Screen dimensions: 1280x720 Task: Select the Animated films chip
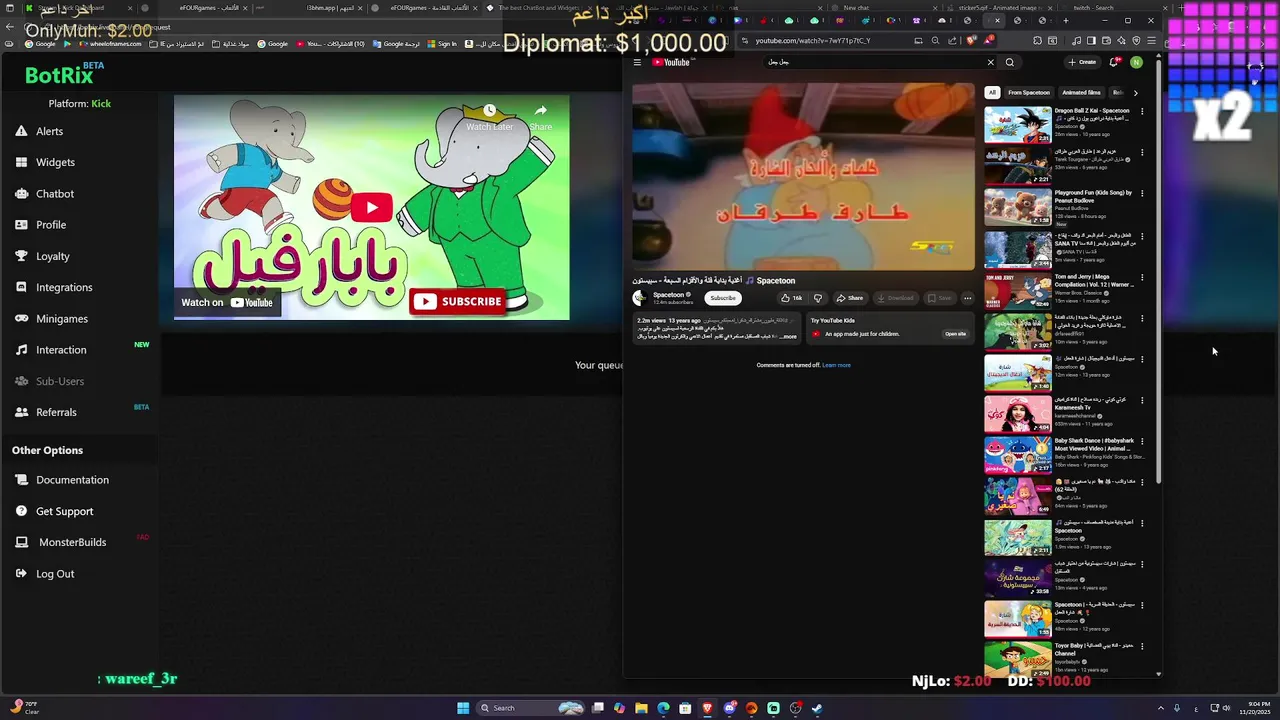click(x=1081, y=93)
